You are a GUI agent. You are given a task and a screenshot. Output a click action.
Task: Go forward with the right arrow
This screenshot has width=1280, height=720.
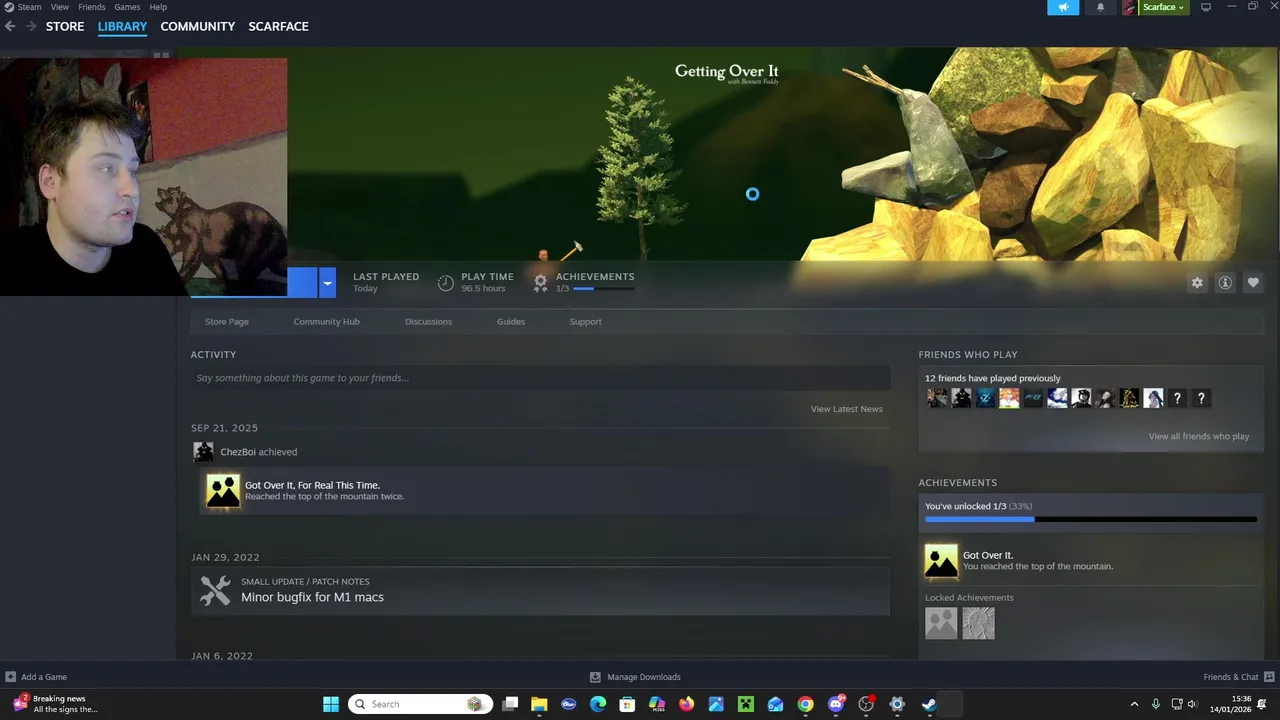(x=31, y=26)
